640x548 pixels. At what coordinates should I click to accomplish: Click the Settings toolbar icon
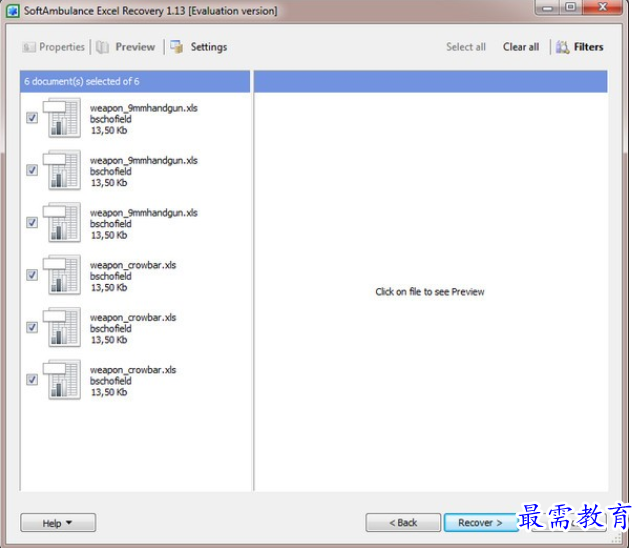pos(177,47)
